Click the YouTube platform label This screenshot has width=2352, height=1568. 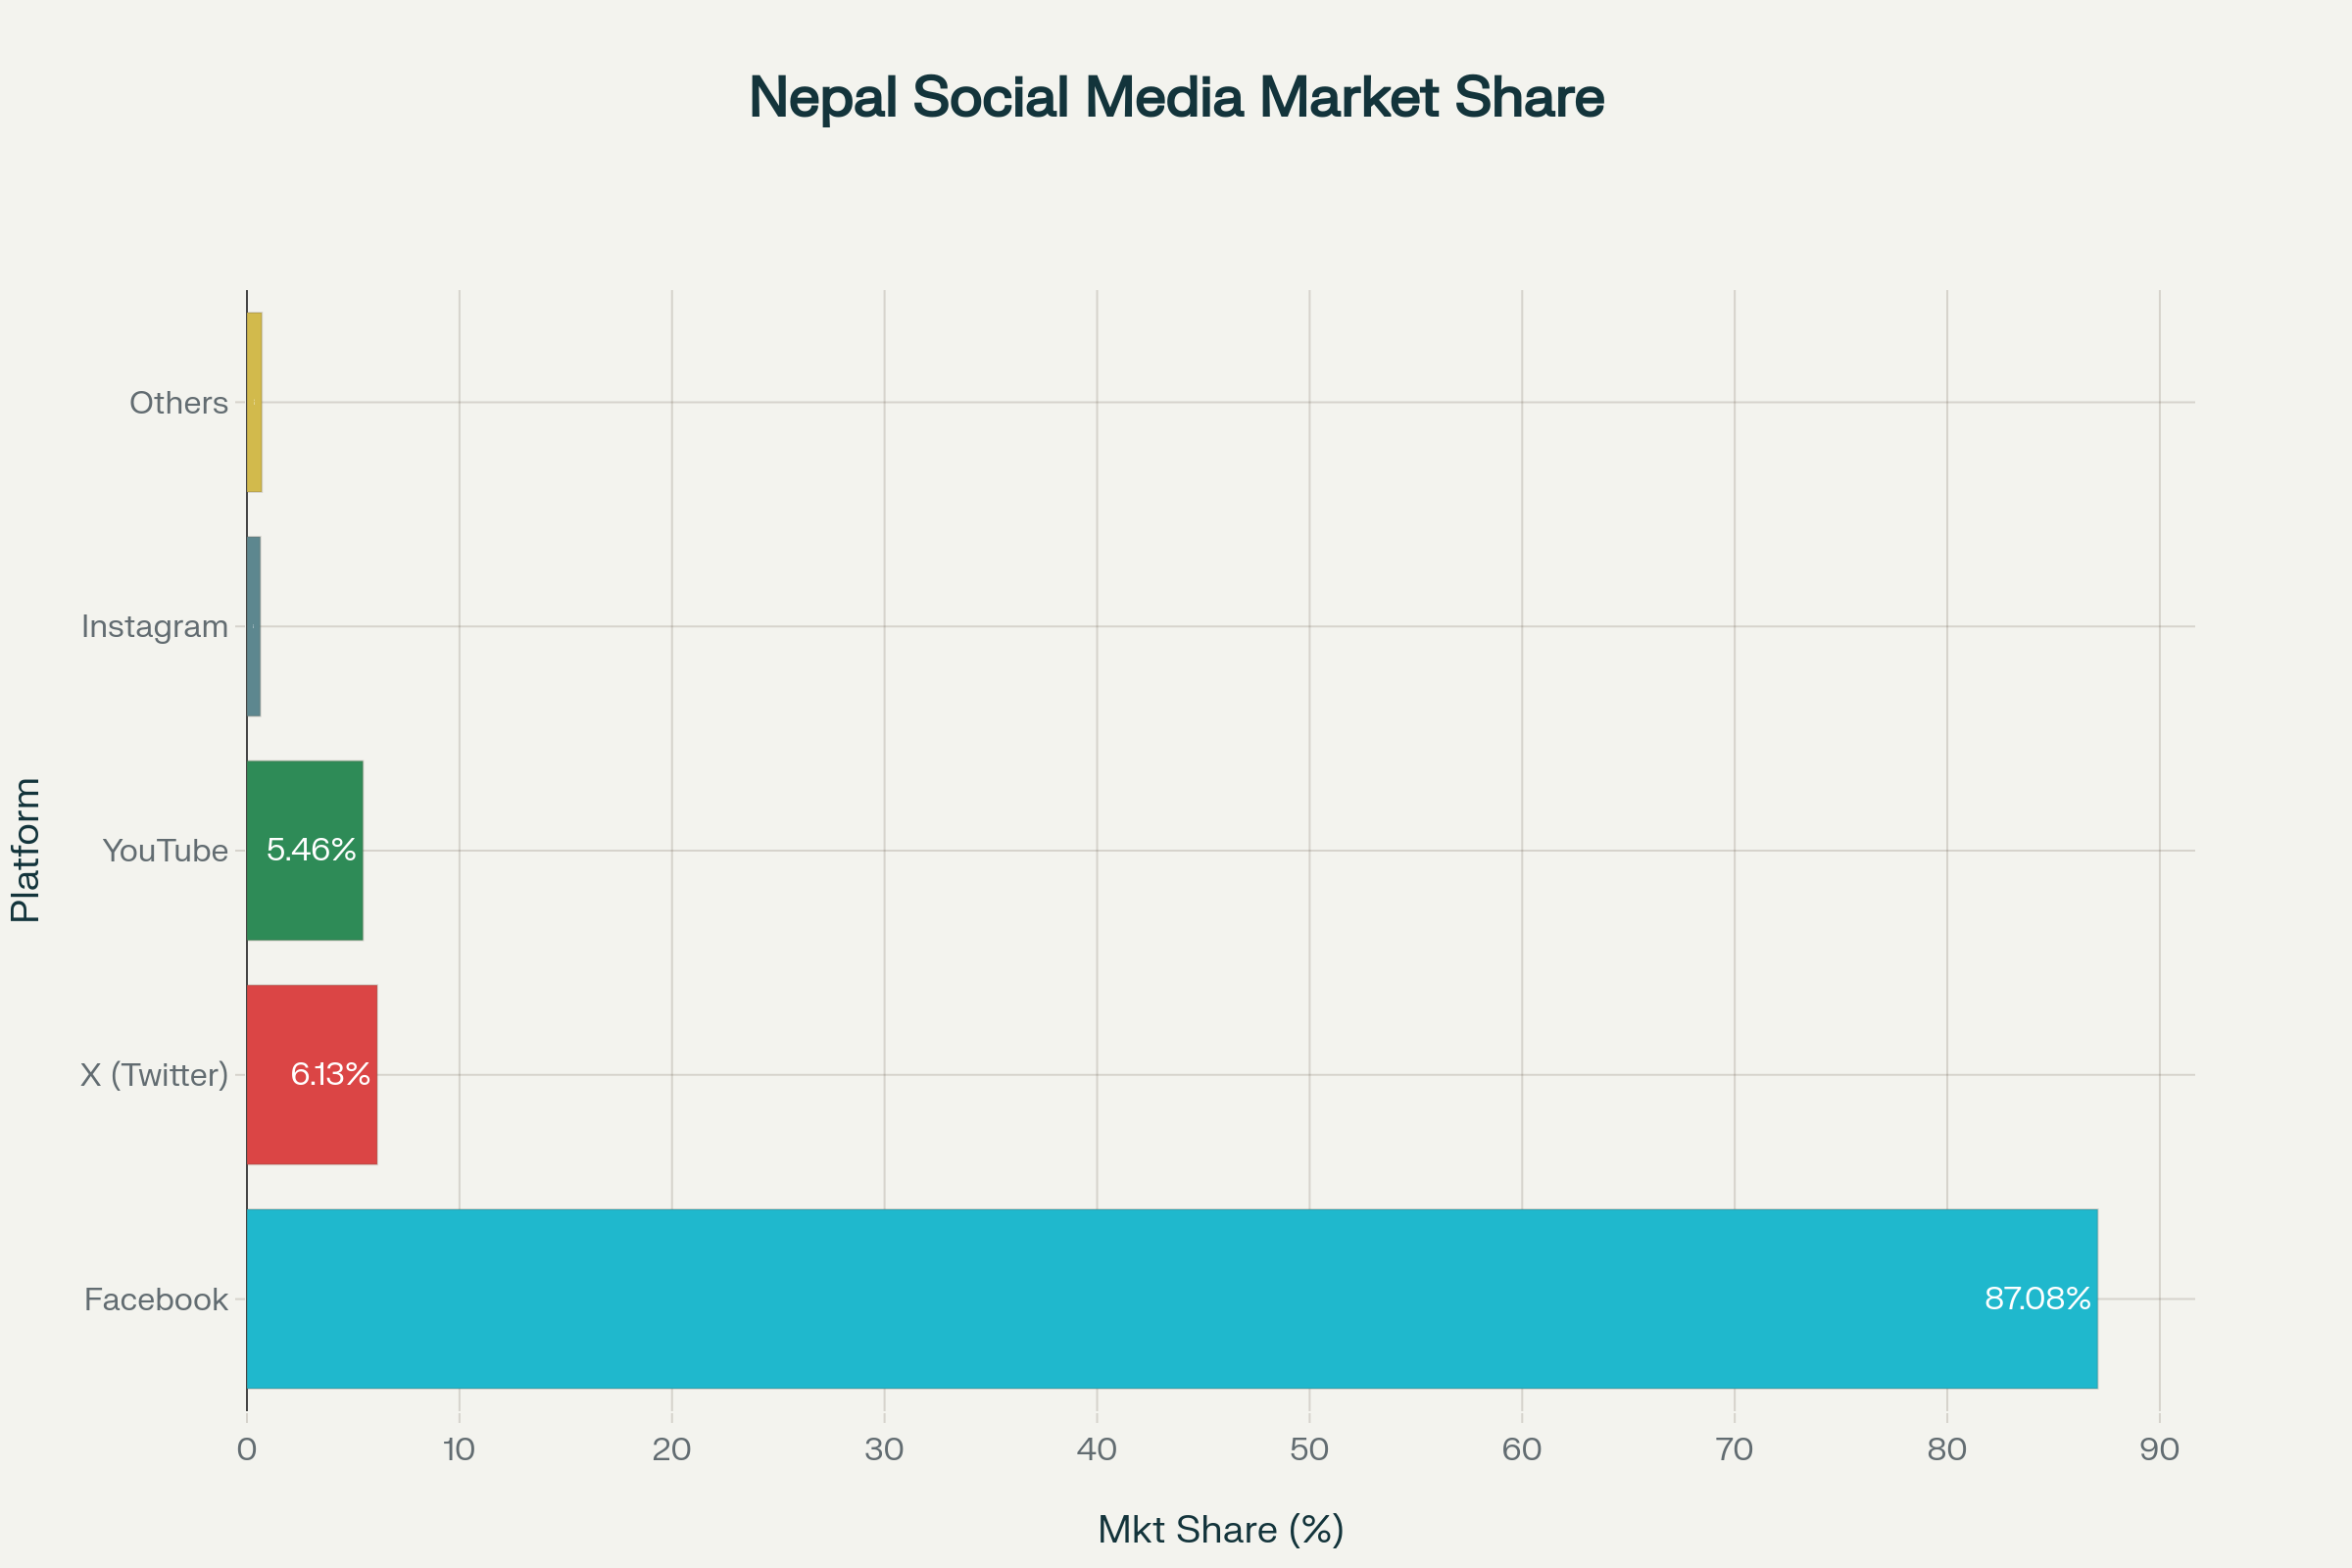[166, 851]
